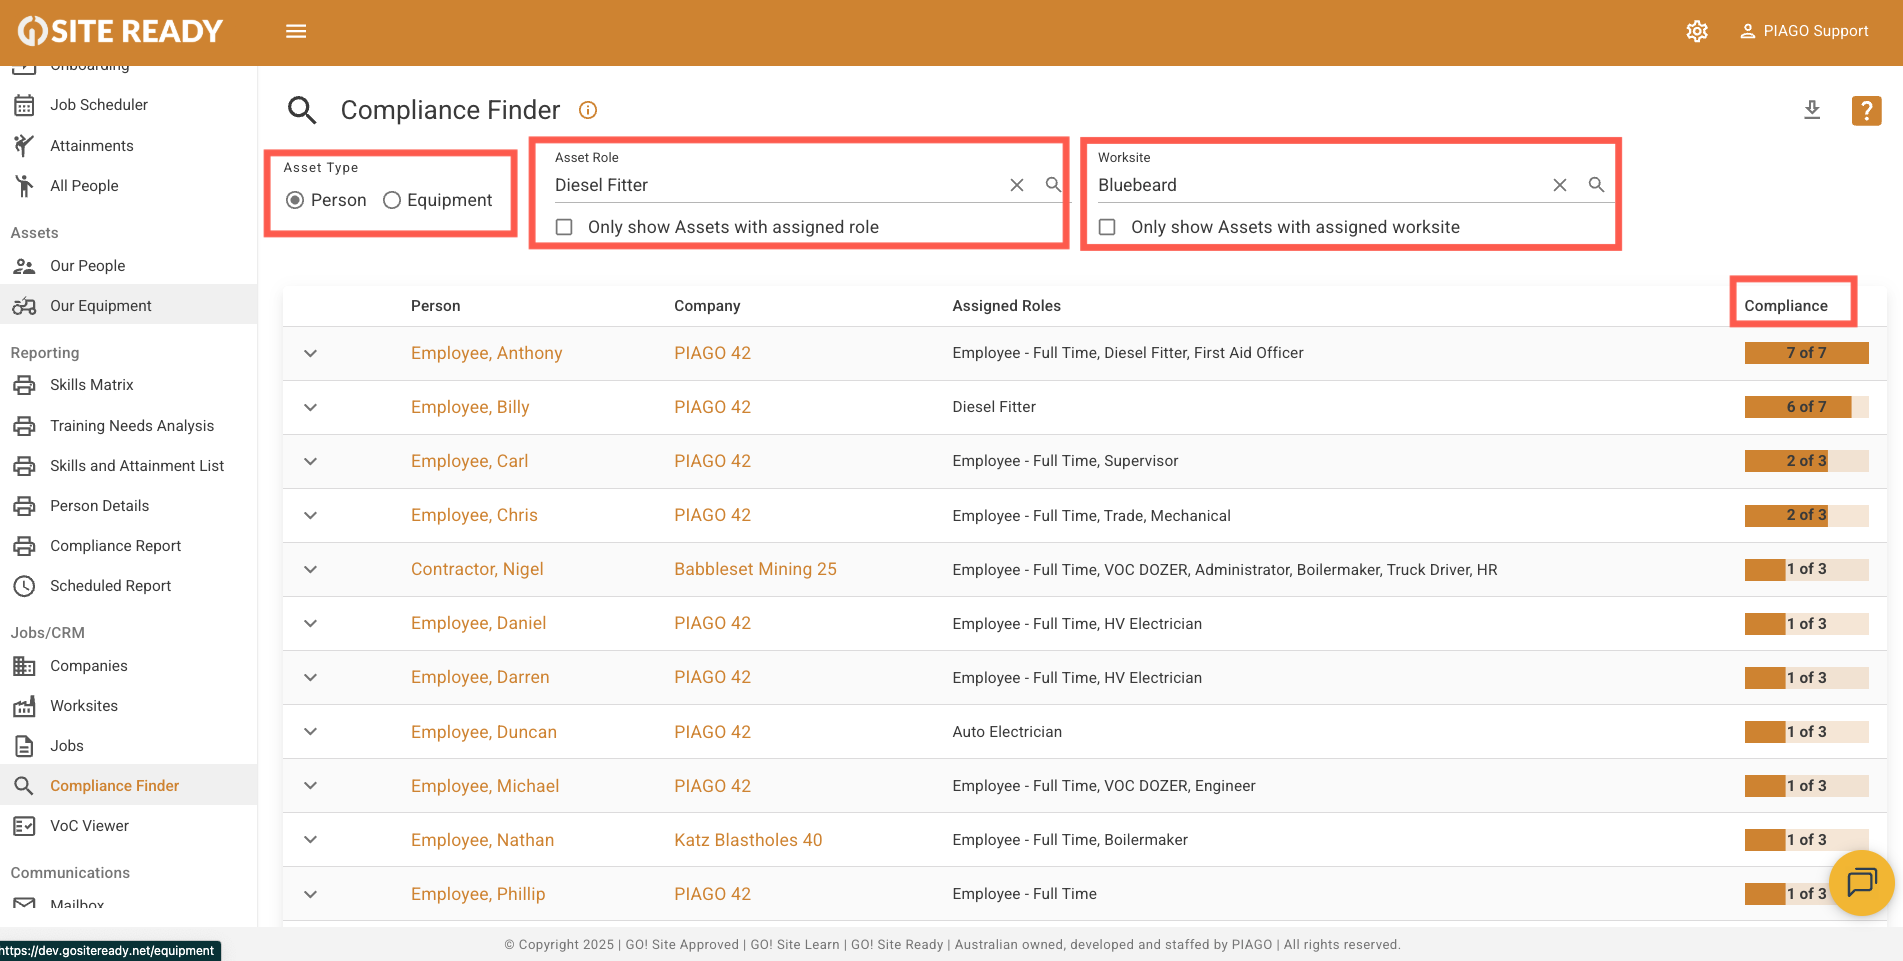The height and width of the screenshot is (961, 1903).
Task: Check Only show Assets with assigned worksite
Action: [1107, 227]
